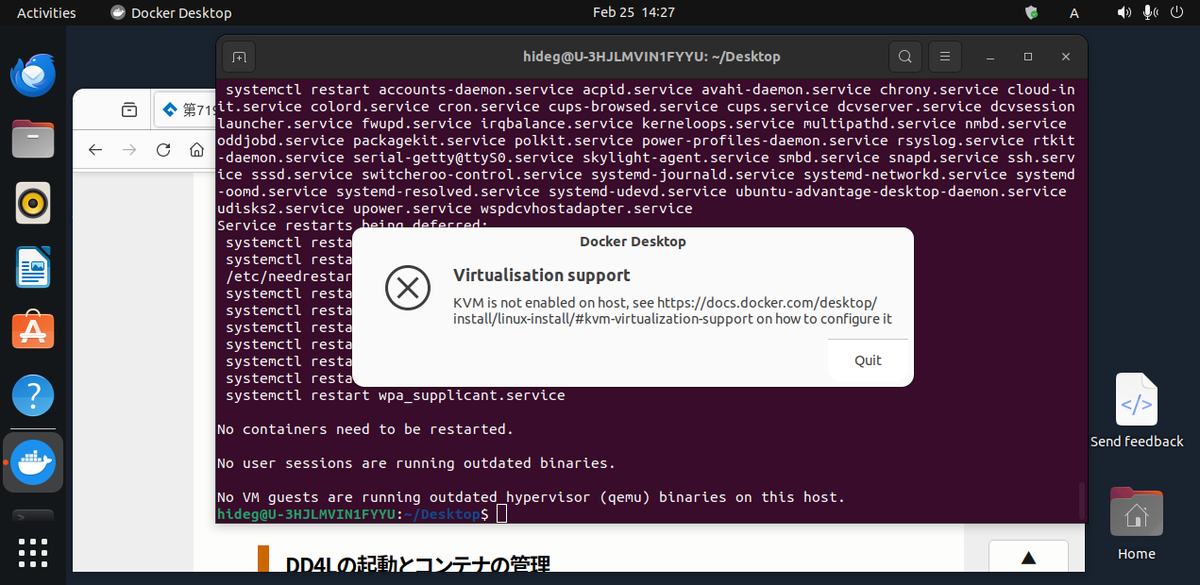1200x585 pixels.
Task: Open the Files manager in the dock
Action: click(33, 139)
